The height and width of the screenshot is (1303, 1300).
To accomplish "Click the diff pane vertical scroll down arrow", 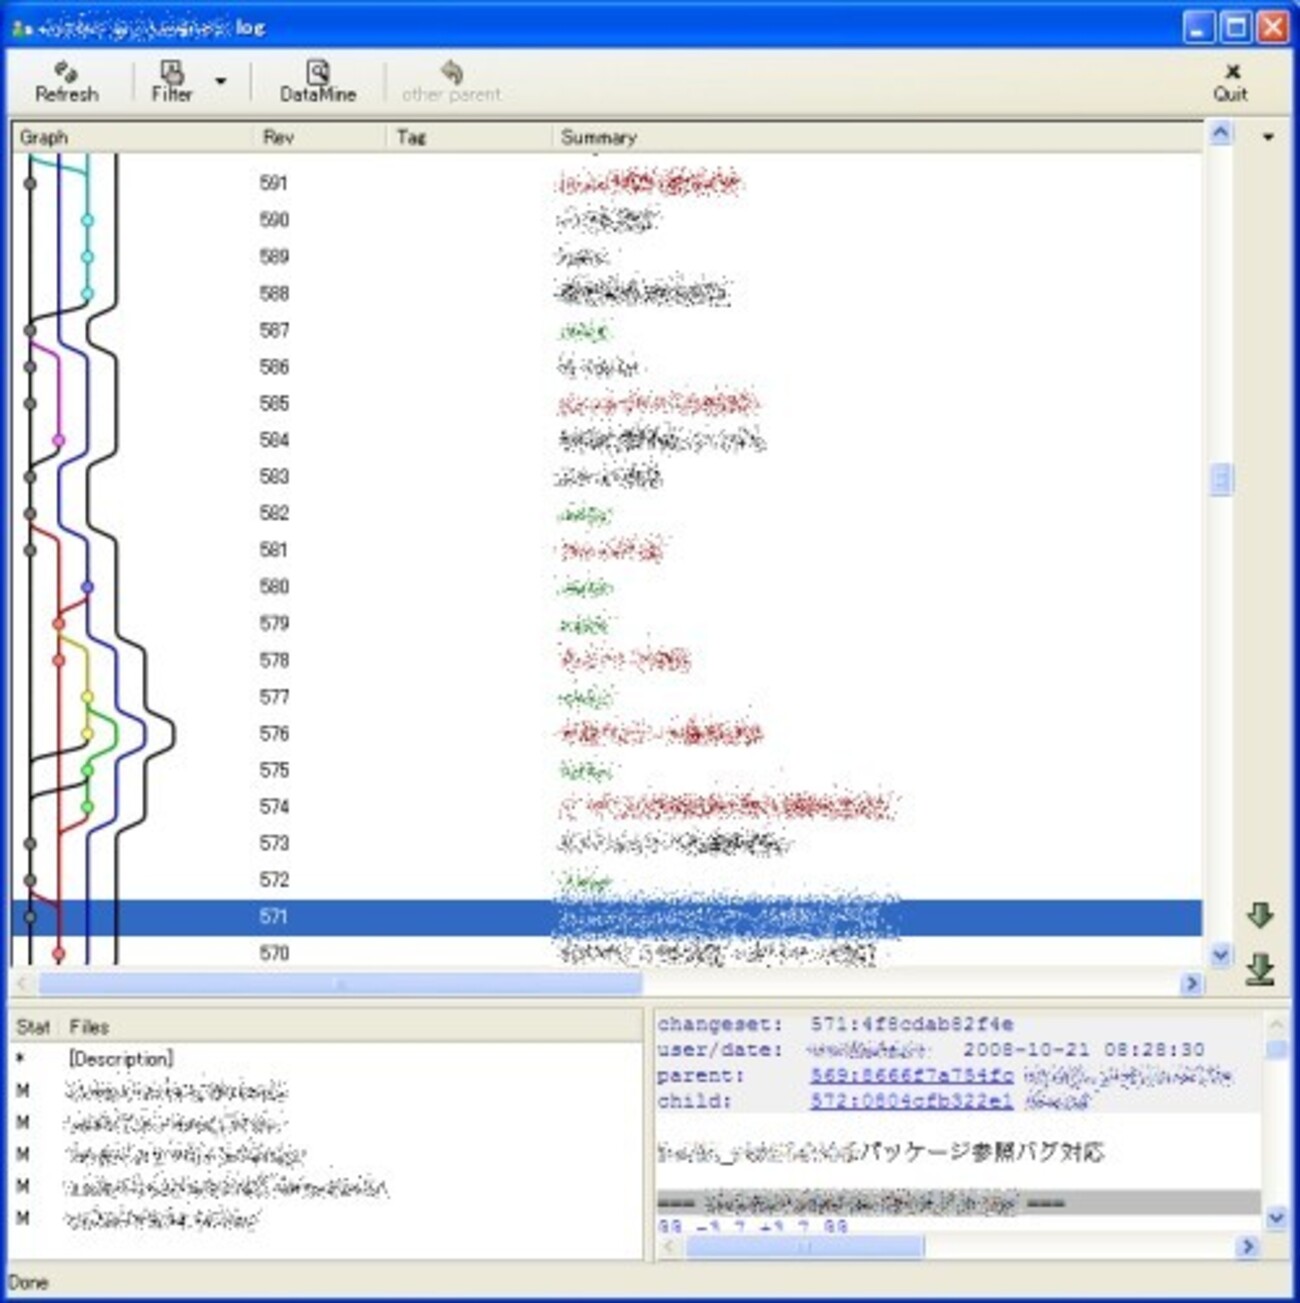I will click(1275, 1217).
